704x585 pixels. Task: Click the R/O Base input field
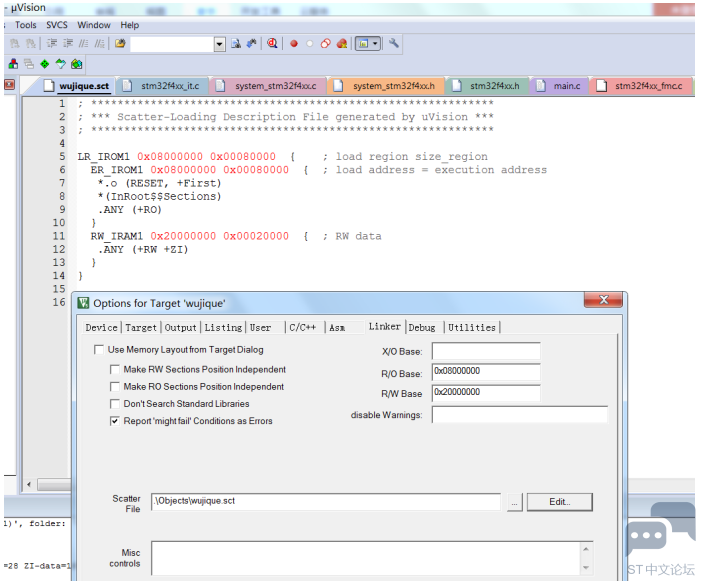(x=486, y=372)
